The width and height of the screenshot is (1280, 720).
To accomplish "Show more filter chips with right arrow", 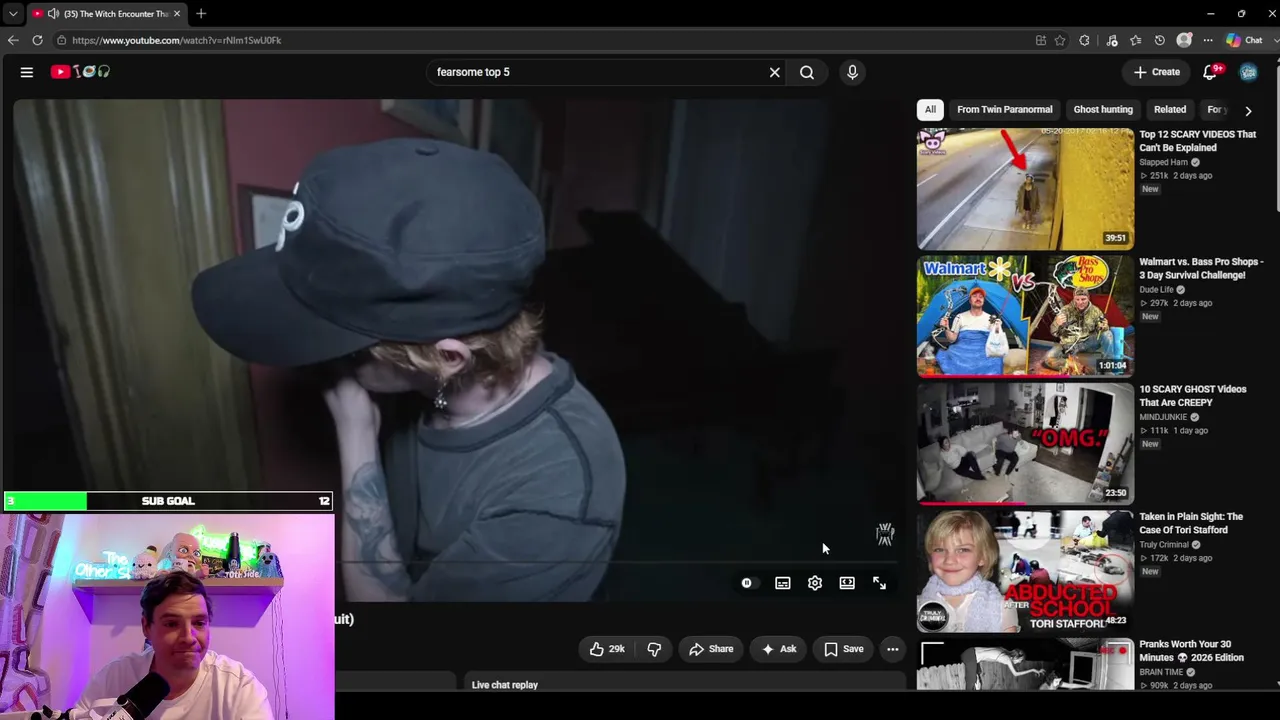I will click(x=1248, y=110).
